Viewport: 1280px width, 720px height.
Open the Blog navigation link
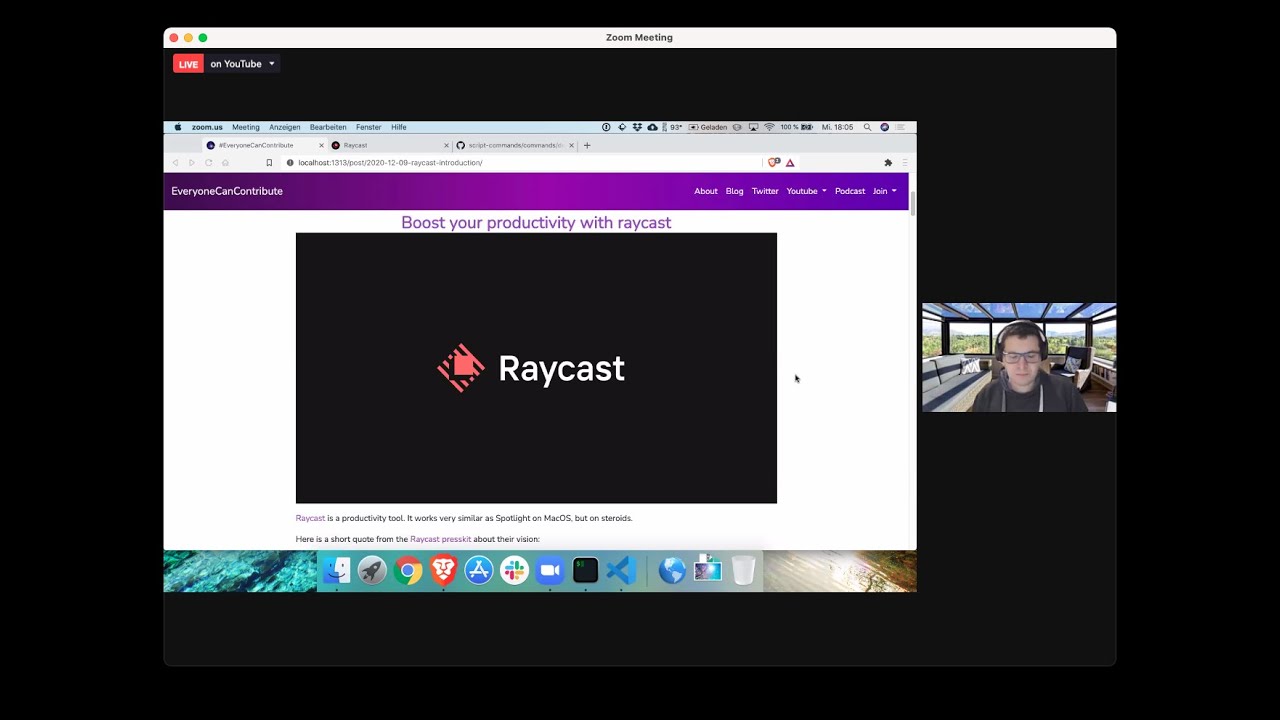tap(735, 191)
